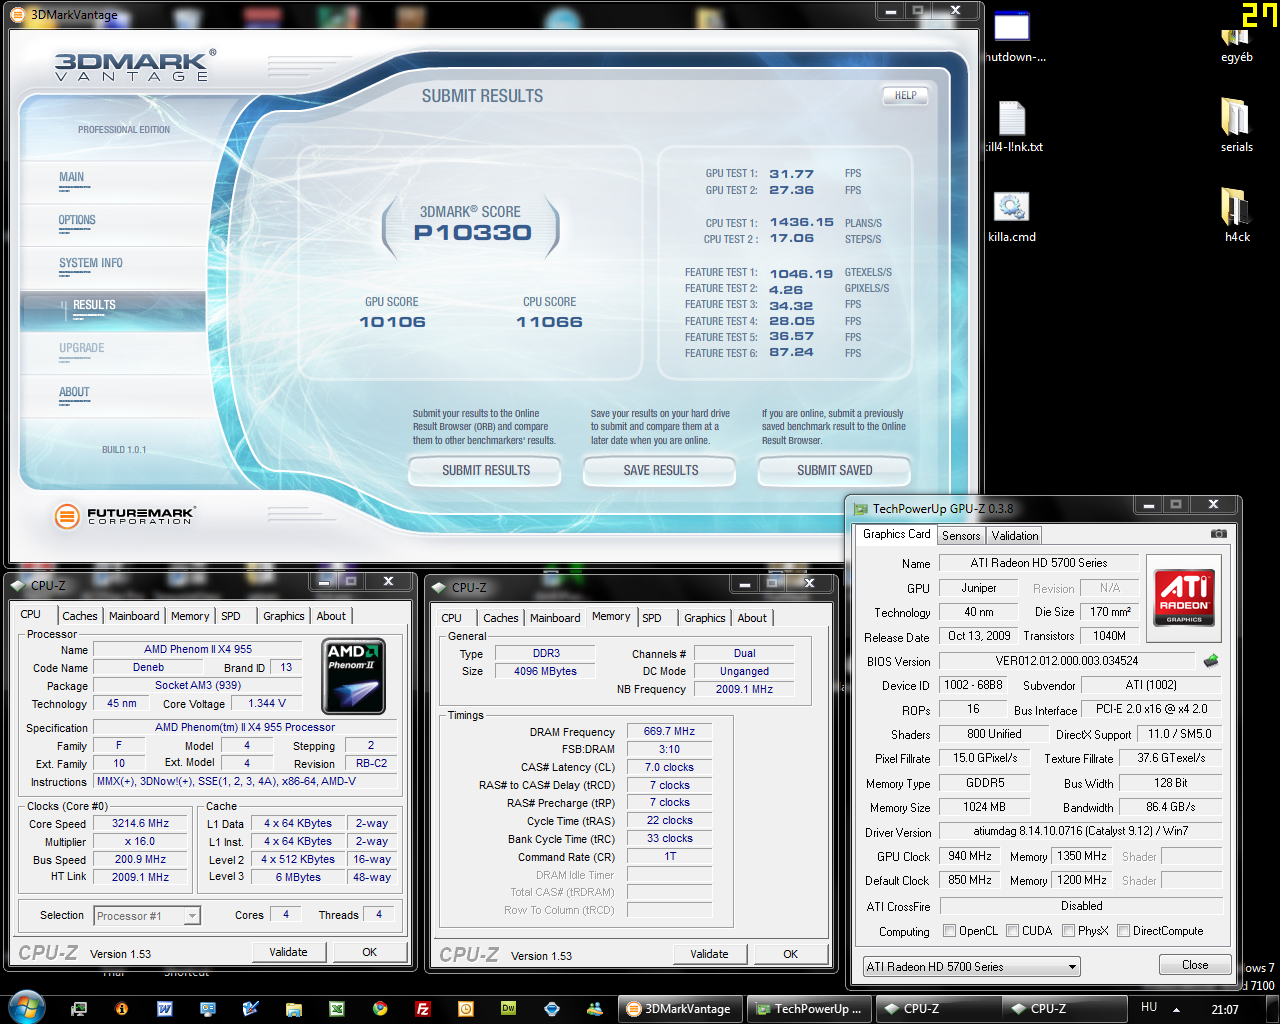Click OK in the right CPU-Z window
1280x1024 pixels.
(x=791, y=954)
